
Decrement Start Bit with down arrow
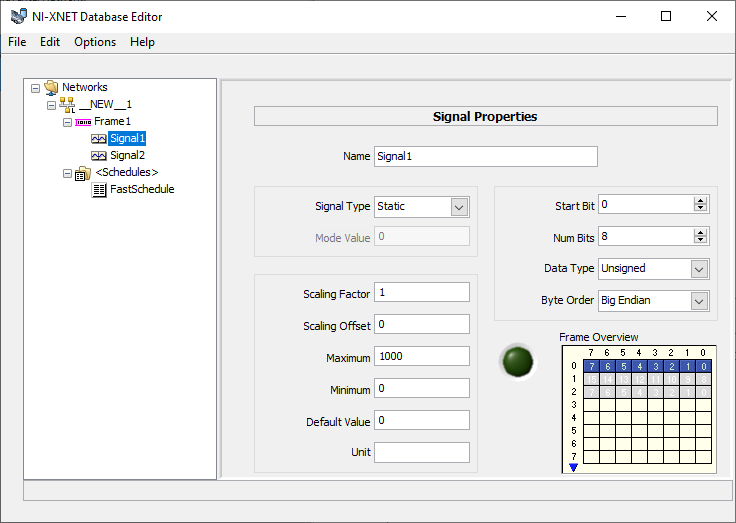pyautogui.click(x=700, y=208)
